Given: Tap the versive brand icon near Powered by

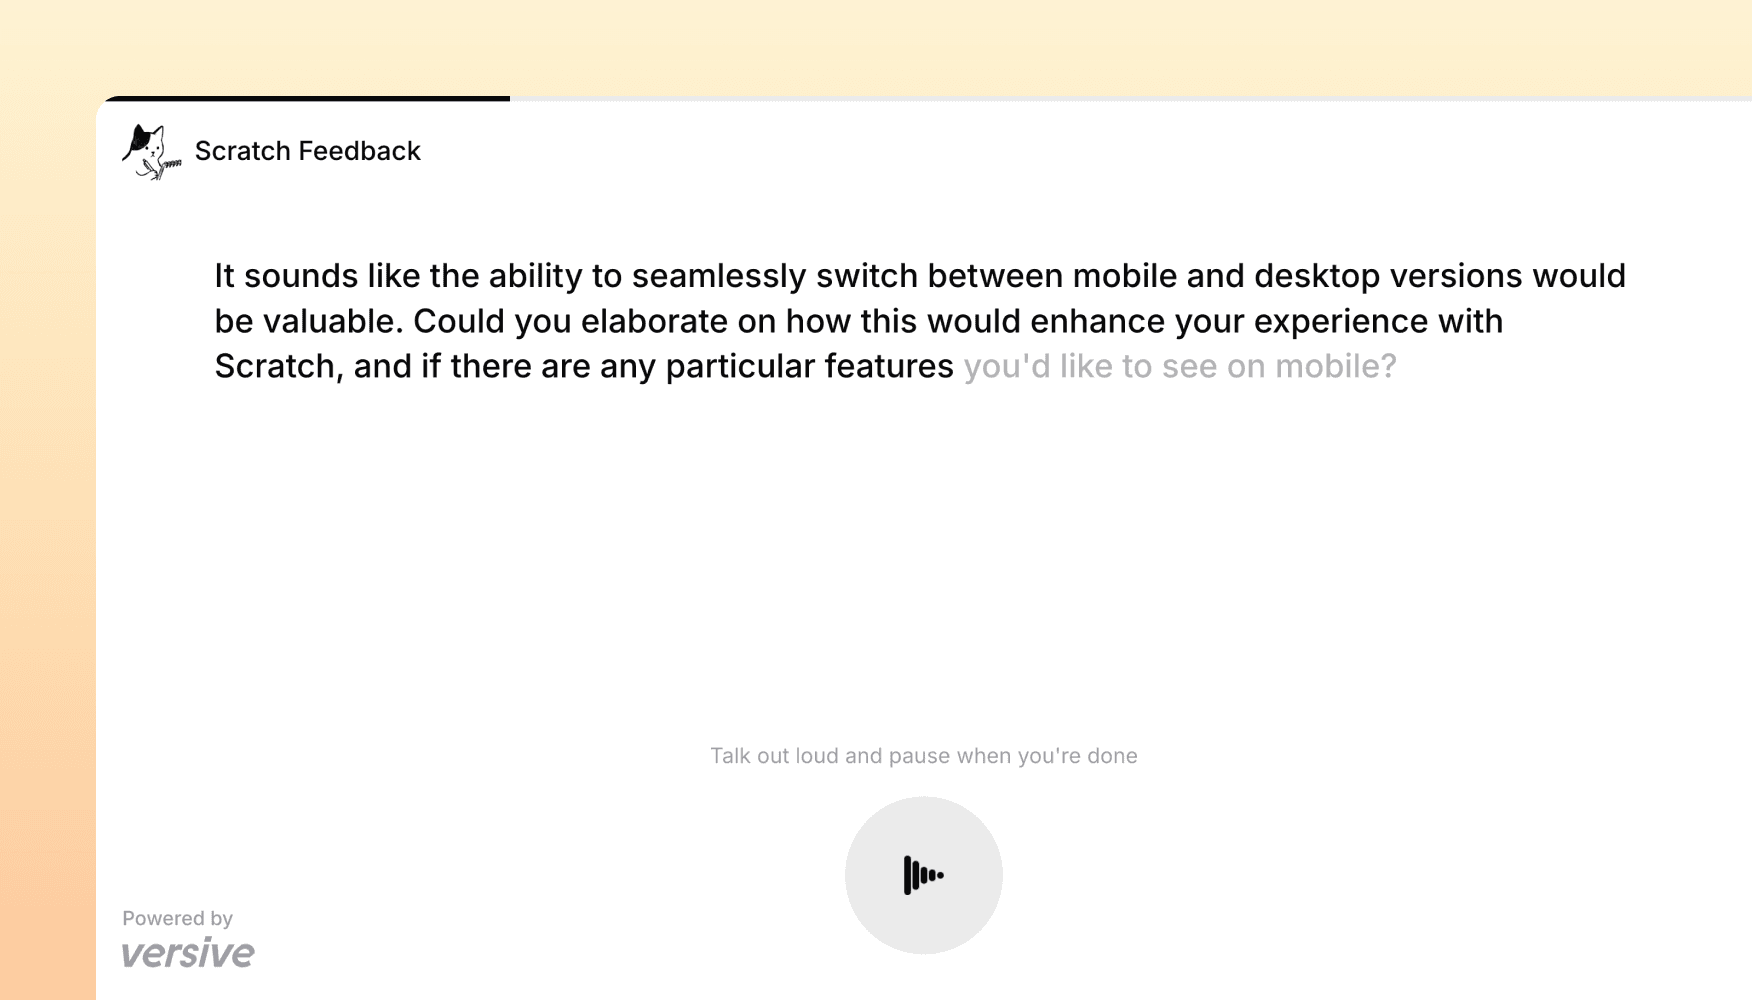Looking at the screenshot, I should click(x=188, y=952).
